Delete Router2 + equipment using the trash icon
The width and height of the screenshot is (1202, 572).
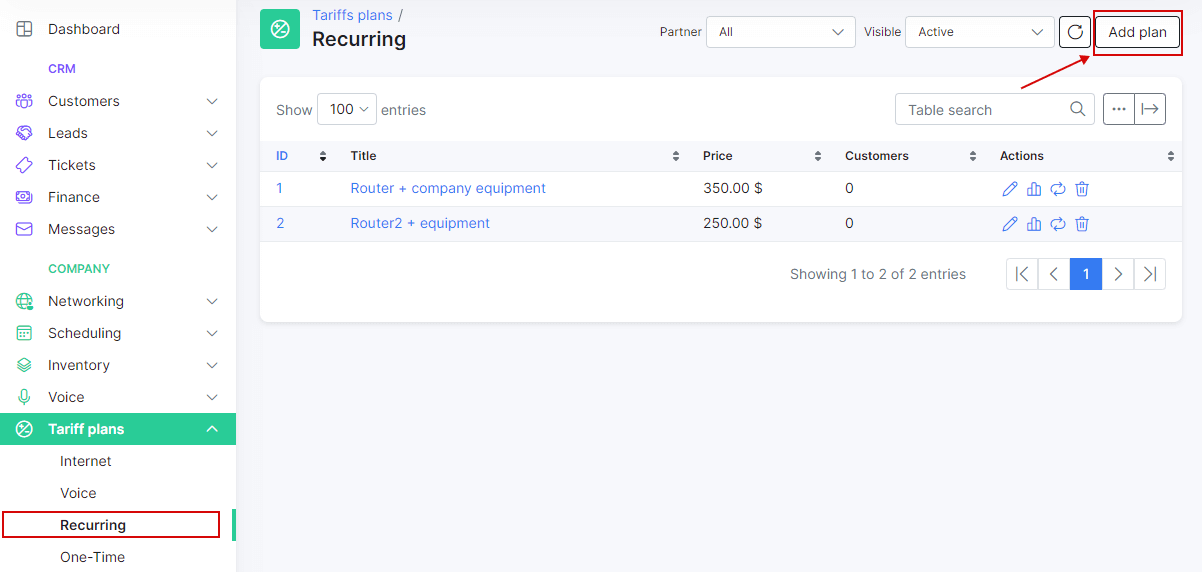(1082, 224)
